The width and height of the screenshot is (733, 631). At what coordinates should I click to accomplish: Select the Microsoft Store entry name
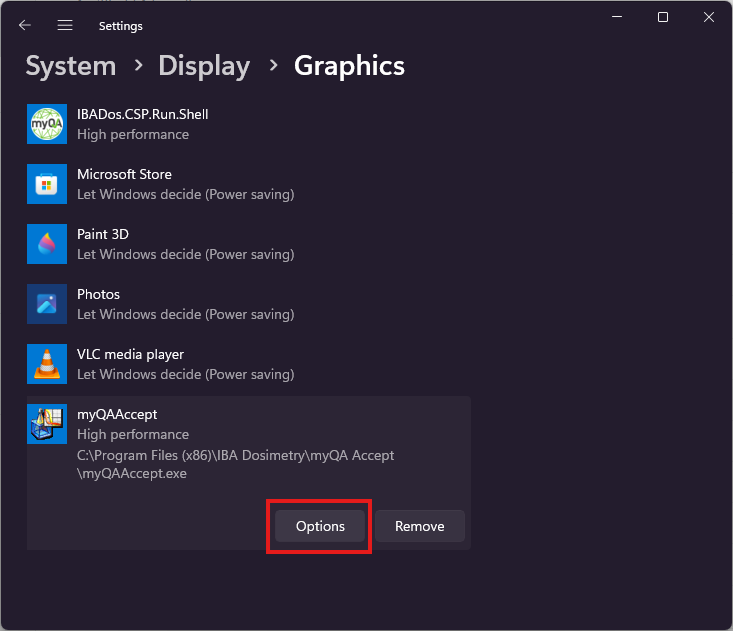124,174
